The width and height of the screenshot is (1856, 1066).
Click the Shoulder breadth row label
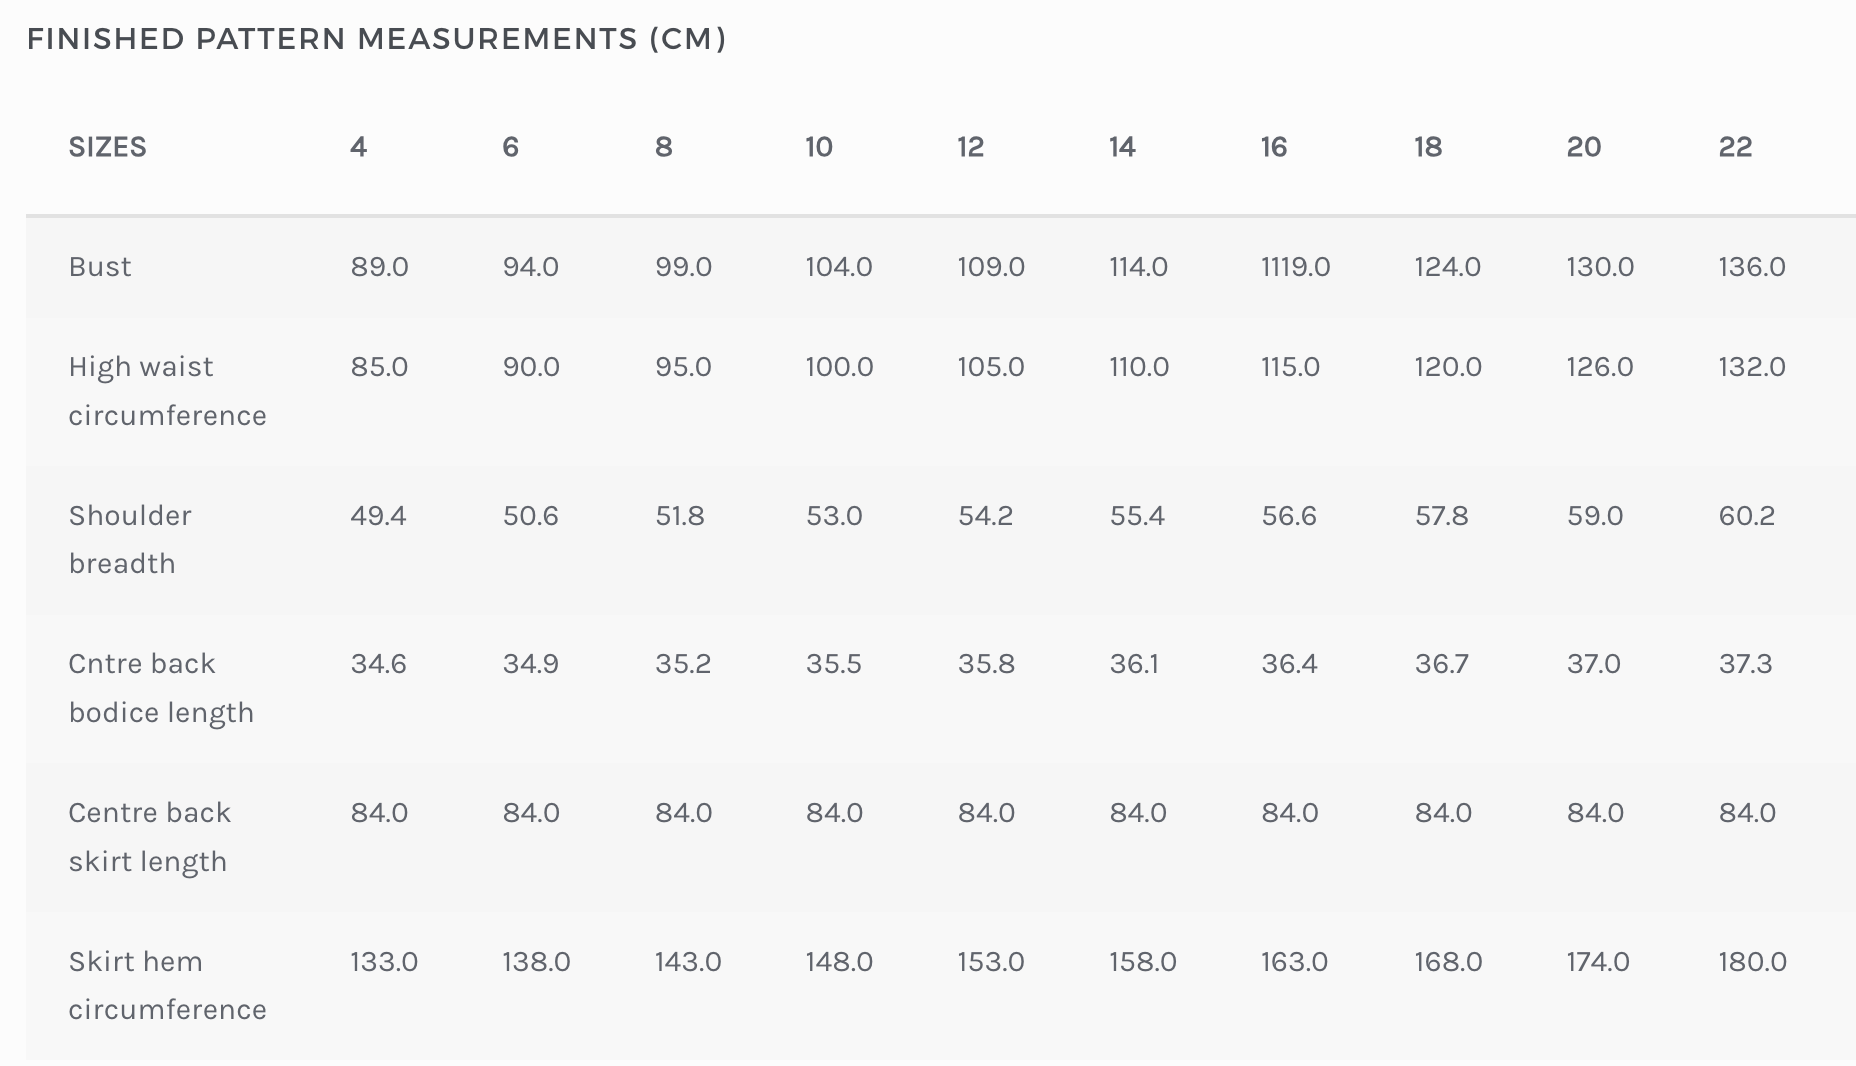point(130,539)
